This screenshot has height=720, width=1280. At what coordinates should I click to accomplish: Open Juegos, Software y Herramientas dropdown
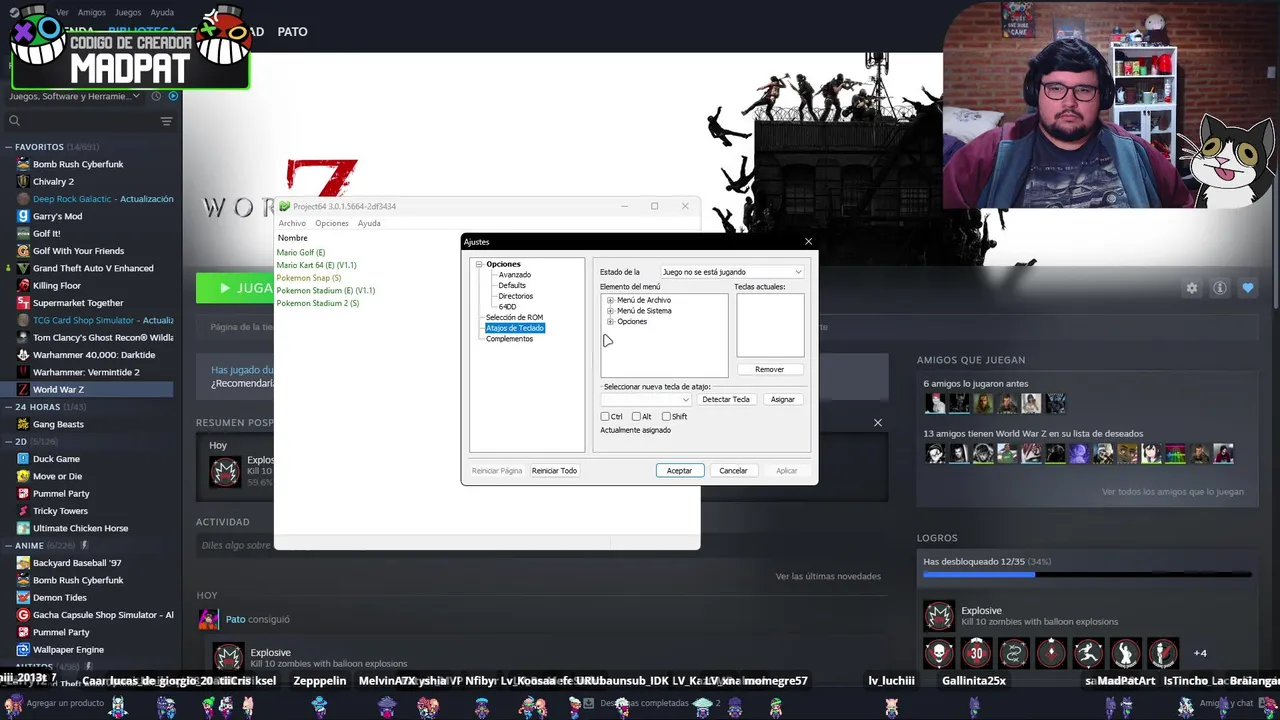click(x=76, y=96)
